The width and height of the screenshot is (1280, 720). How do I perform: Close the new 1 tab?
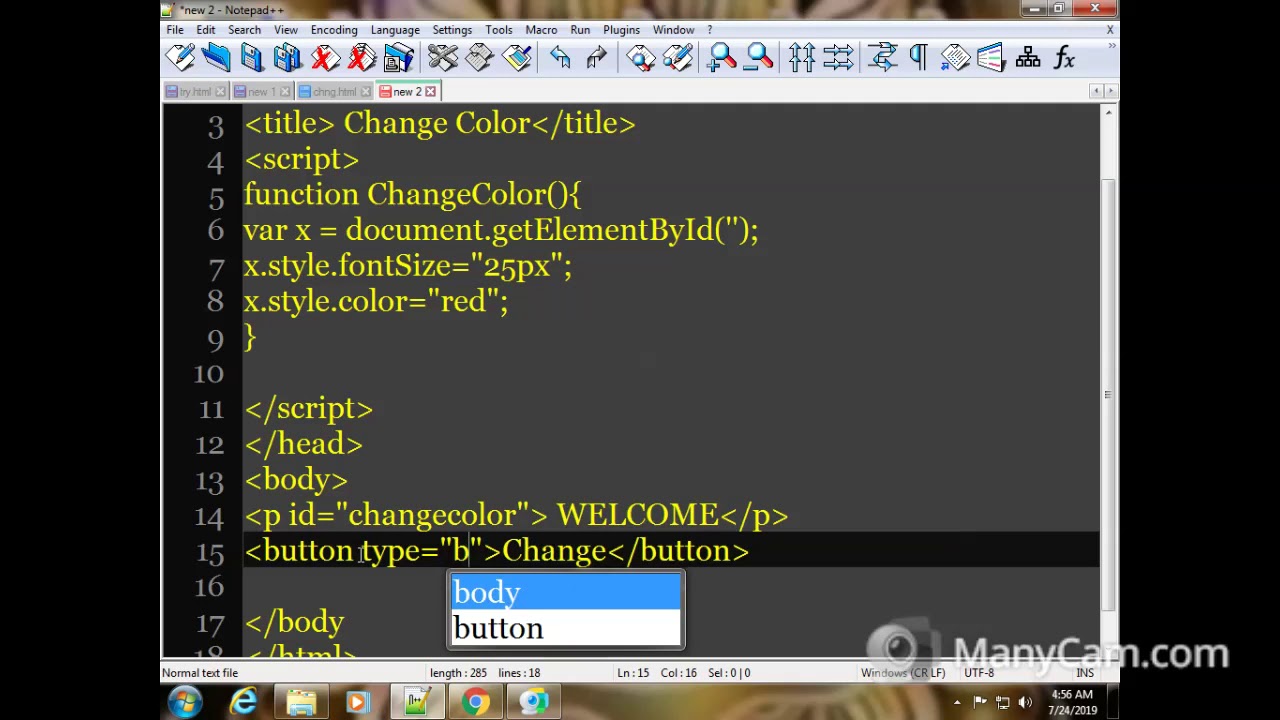[285, 92]
